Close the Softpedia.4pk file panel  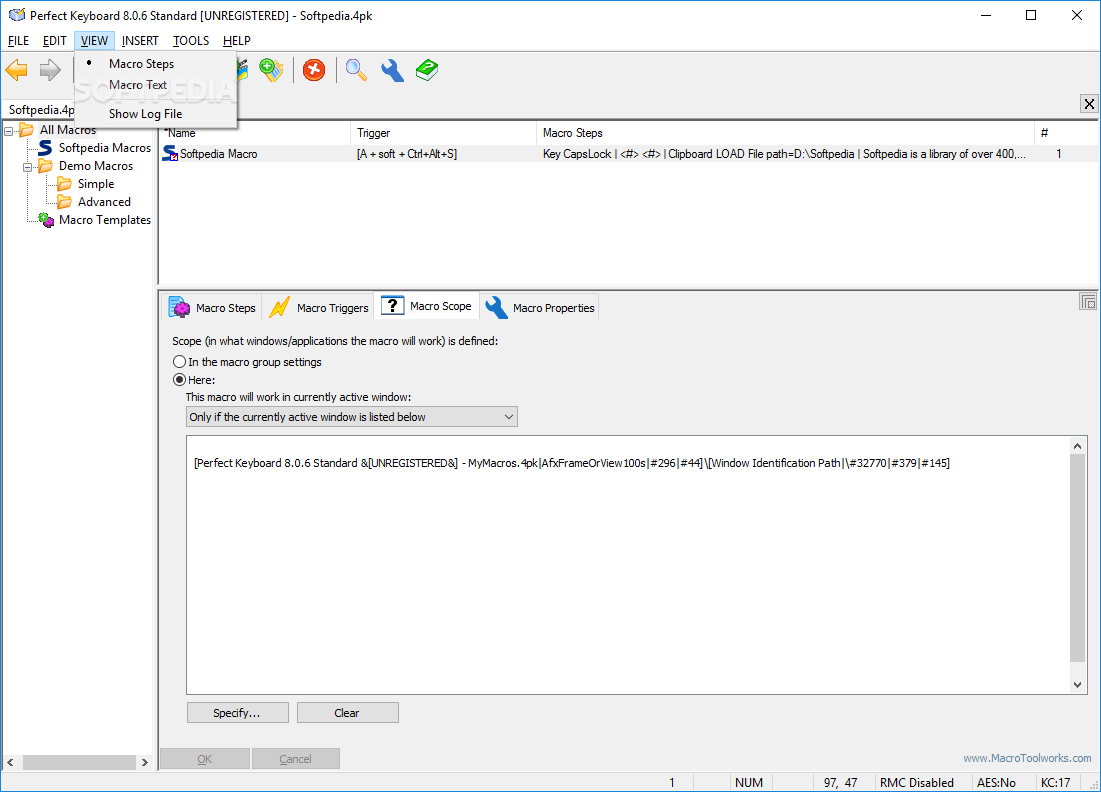1089,104
